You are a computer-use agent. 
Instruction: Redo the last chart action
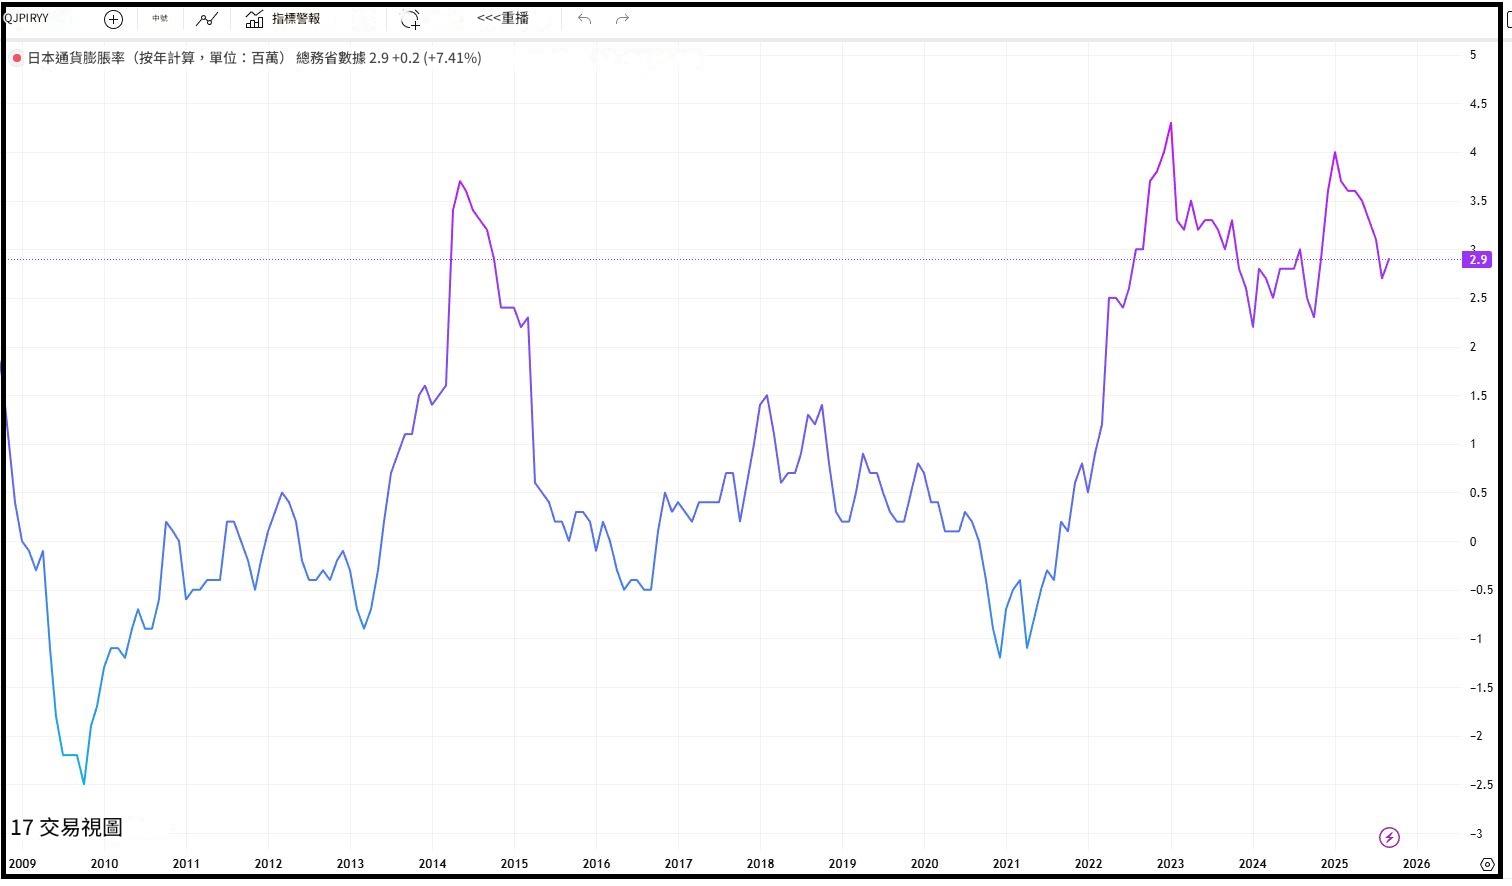tap(622, 19)
